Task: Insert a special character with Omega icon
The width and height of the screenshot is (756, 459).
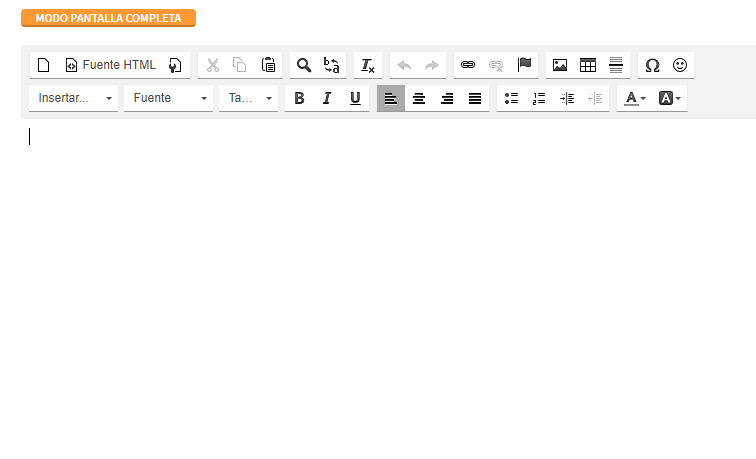Action: tap(652, 65)
